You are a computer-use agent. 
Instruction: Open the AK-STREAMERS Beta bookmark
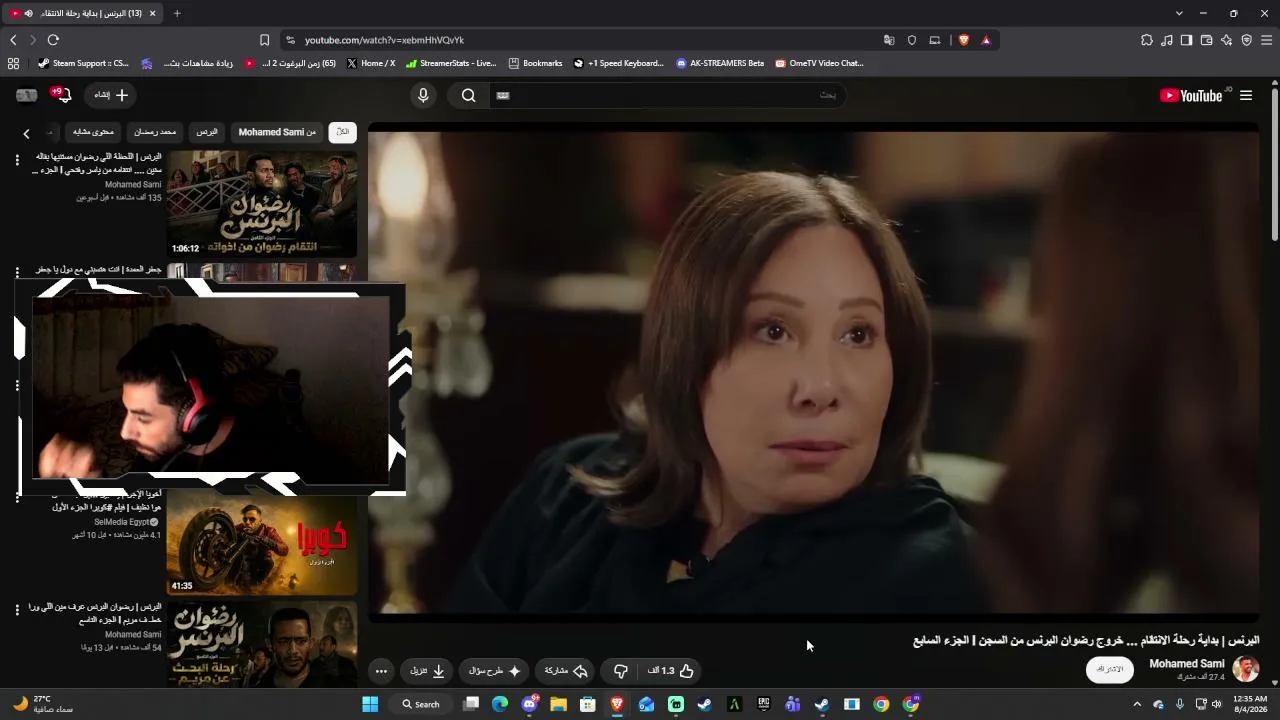coord(720,63)
